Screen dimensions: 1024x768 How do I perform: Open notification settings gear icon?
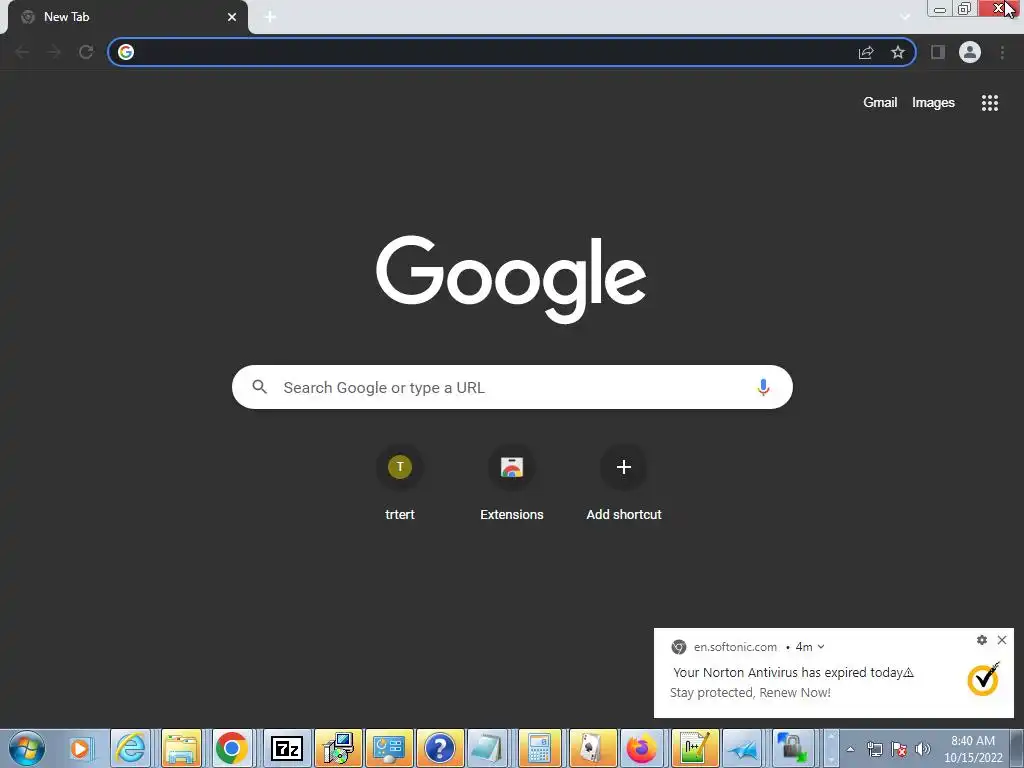(x=982, y=640)
